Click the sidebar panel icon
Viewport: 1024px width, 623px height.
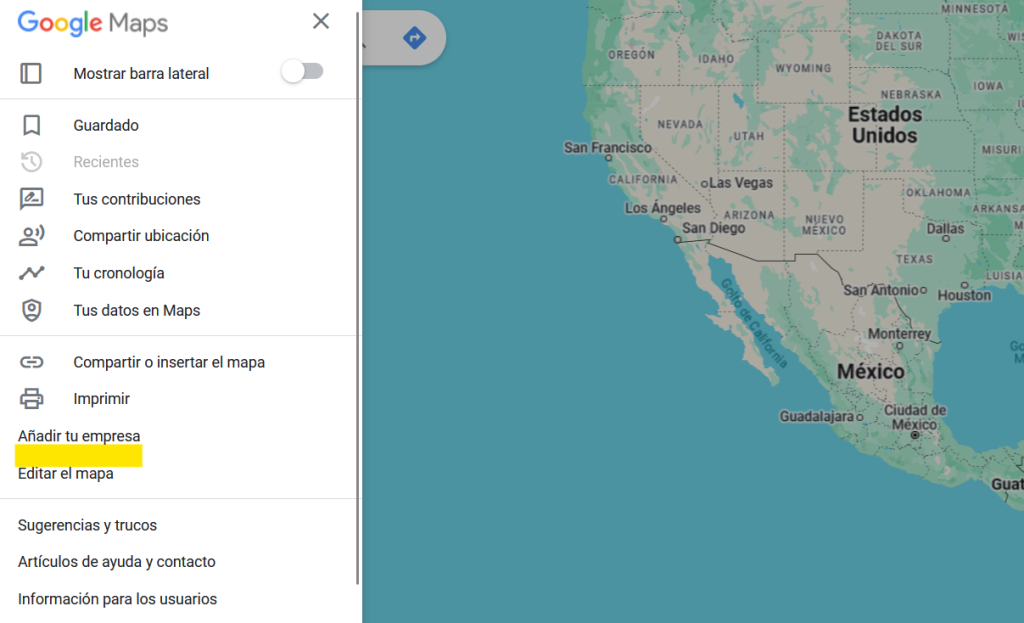coord(32,73)
